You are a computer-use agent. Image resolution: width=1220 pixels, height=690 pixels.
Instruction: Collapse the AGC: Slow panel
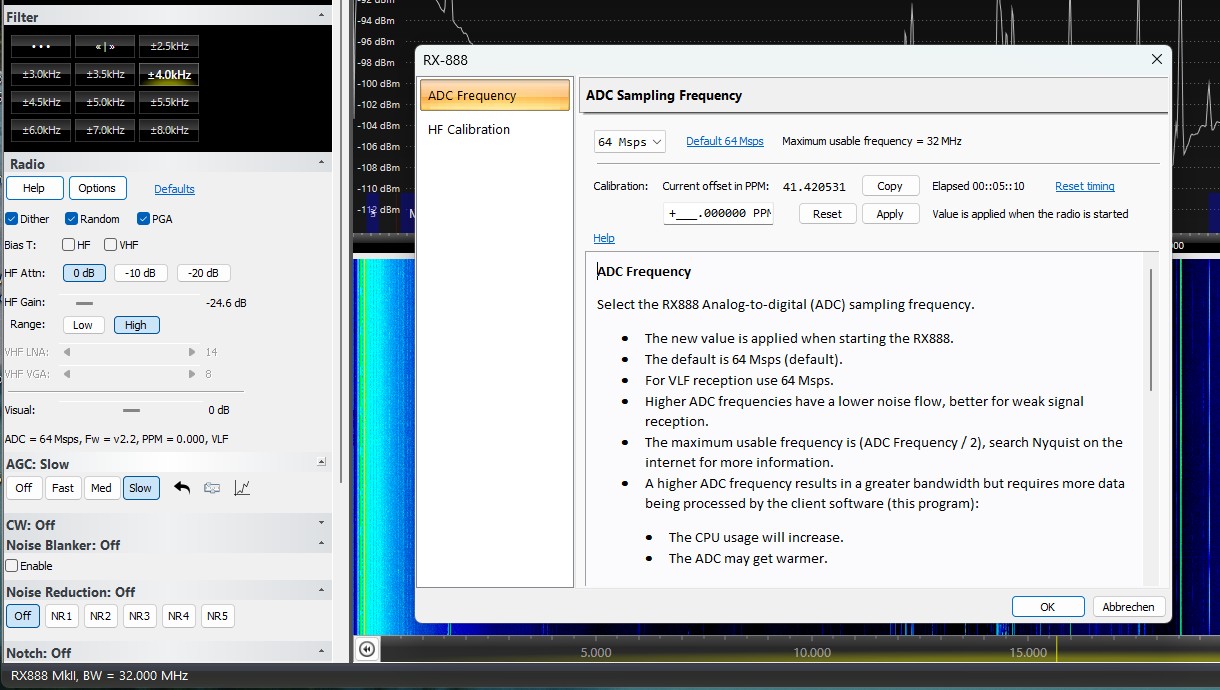(x=321, y=462)
